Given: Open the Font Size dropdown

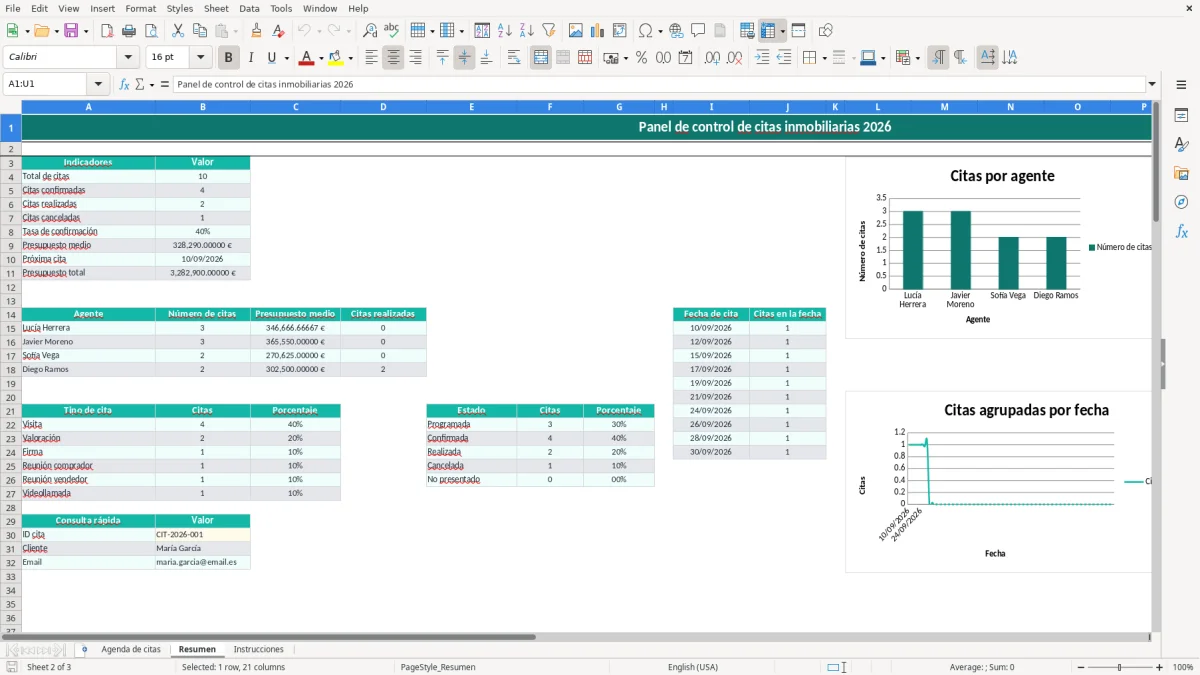Looking at the screenshot, I should [201, 58].
